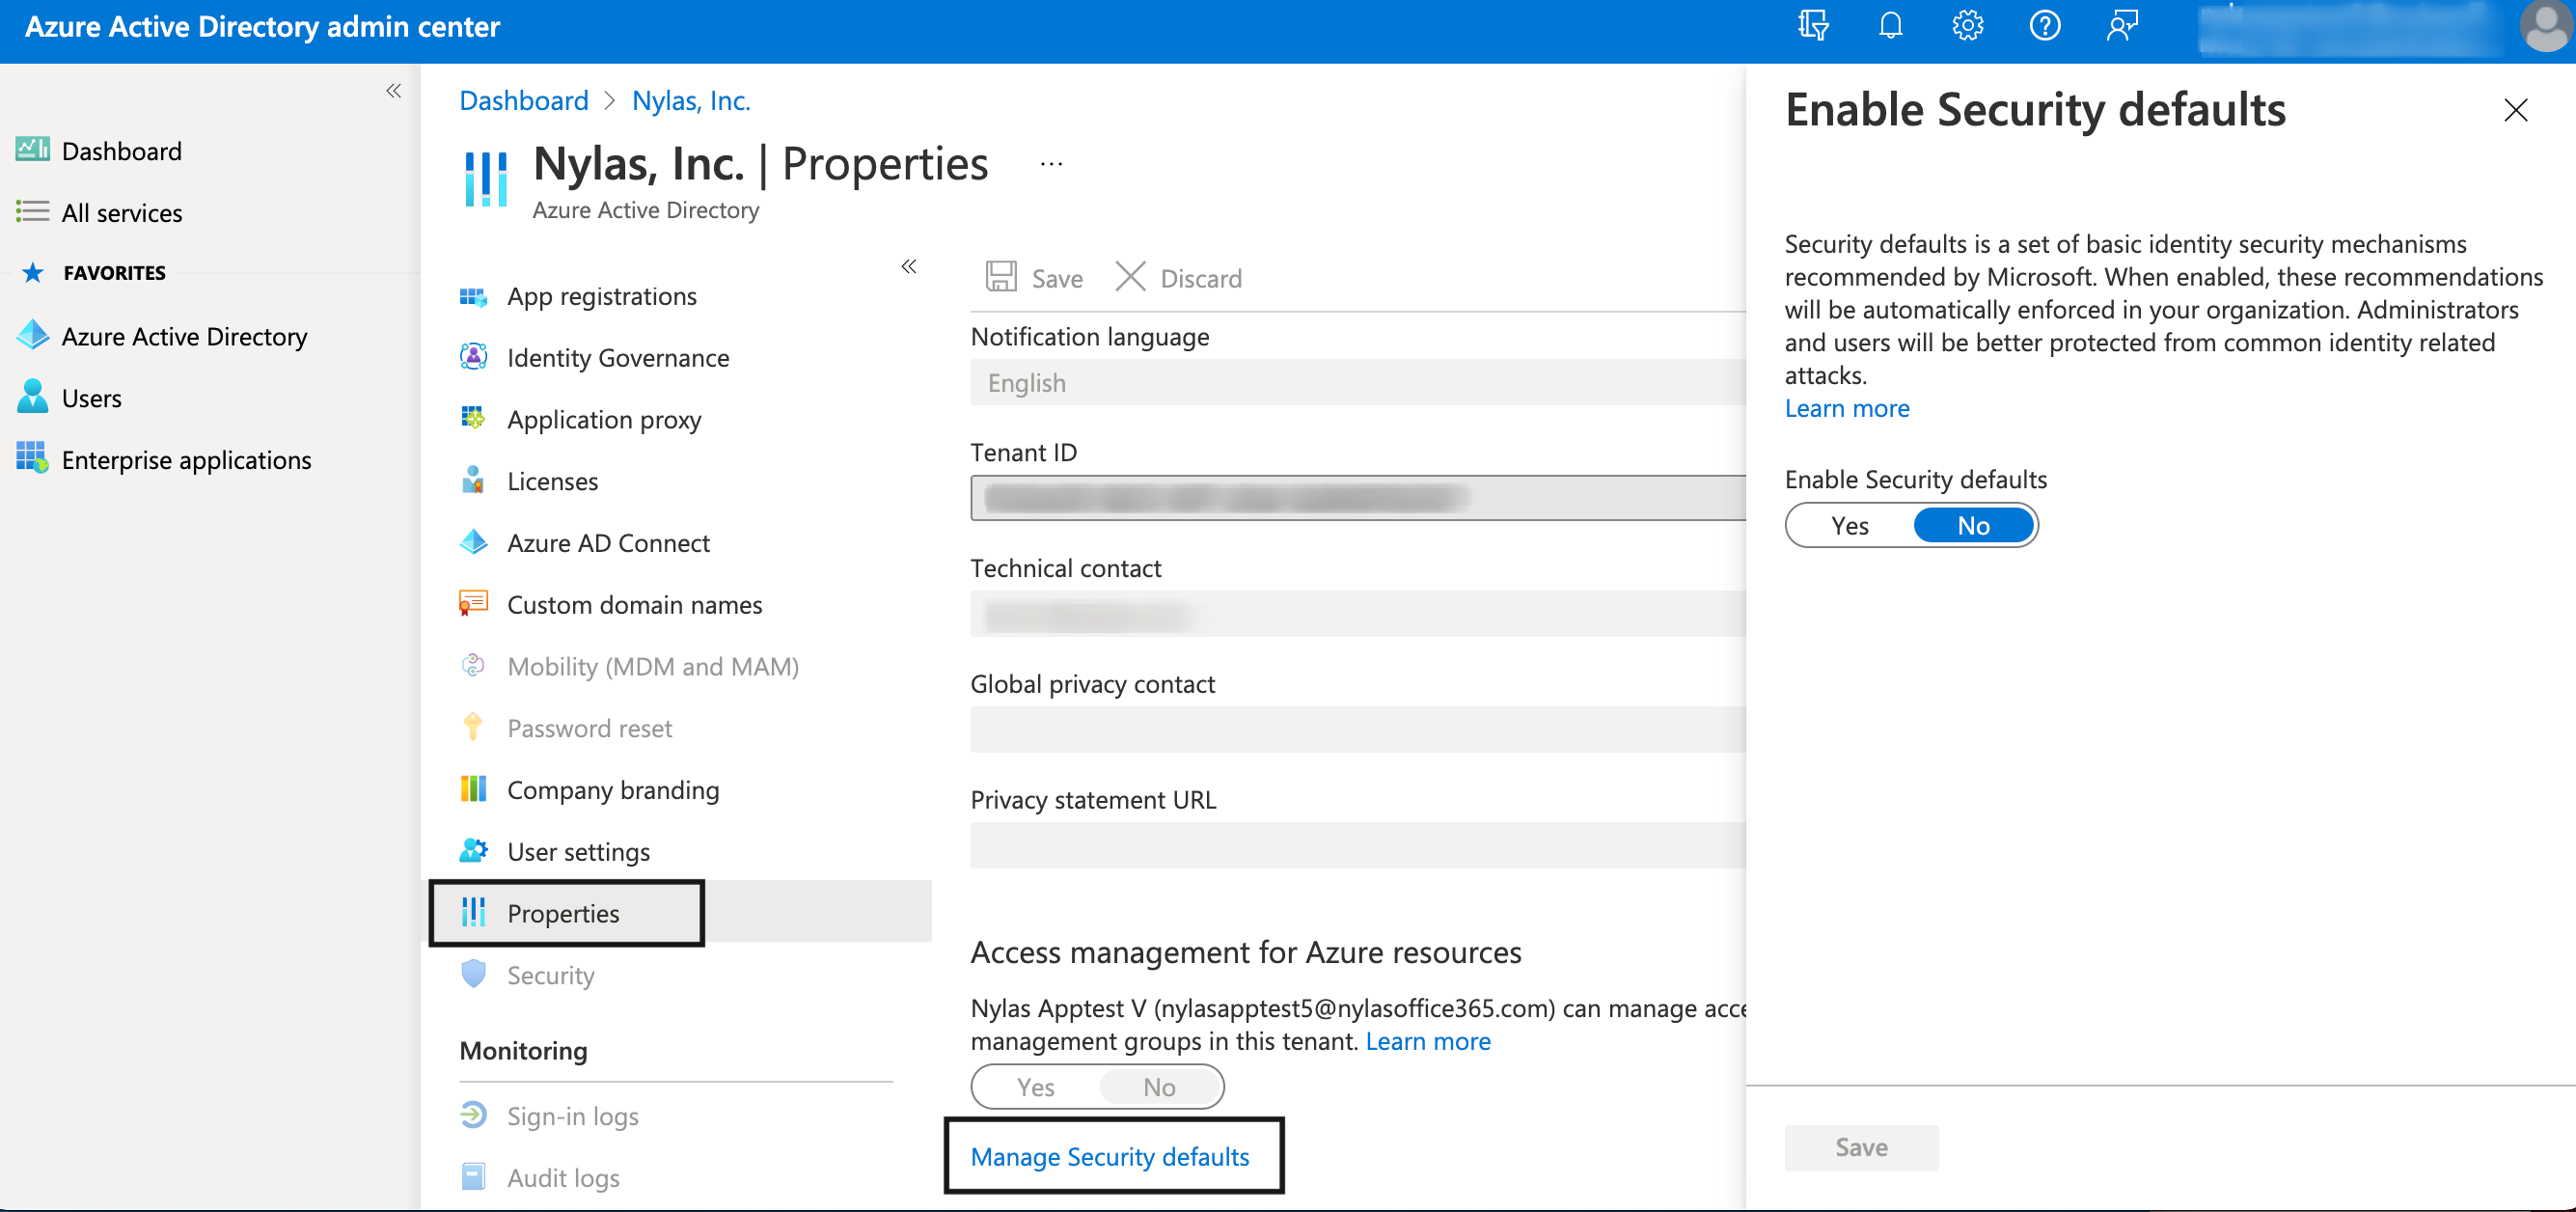The image size is (2576, 1212).
Task: Open Learn more about security defaults
Action: [x=1846, y=408]
